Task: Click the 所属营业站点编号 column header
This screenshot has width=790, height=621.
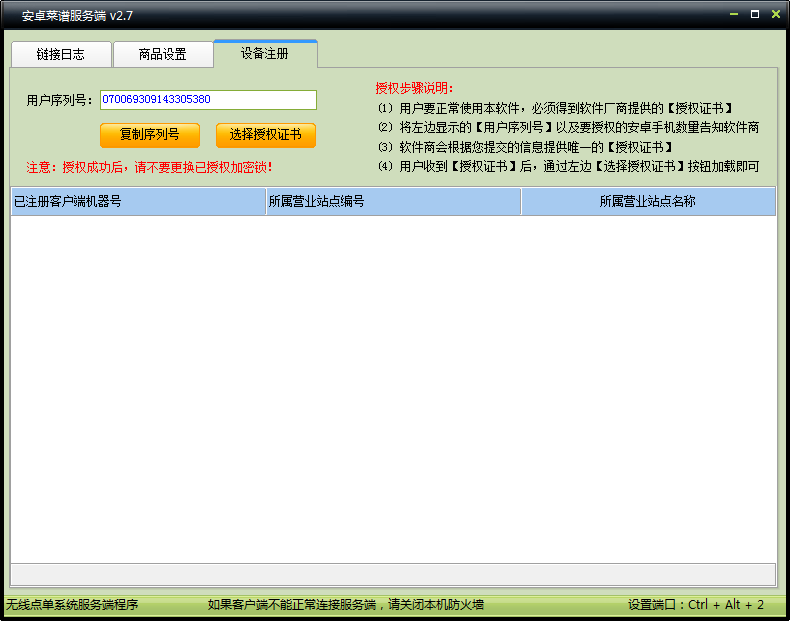Action: pos(393,201)
